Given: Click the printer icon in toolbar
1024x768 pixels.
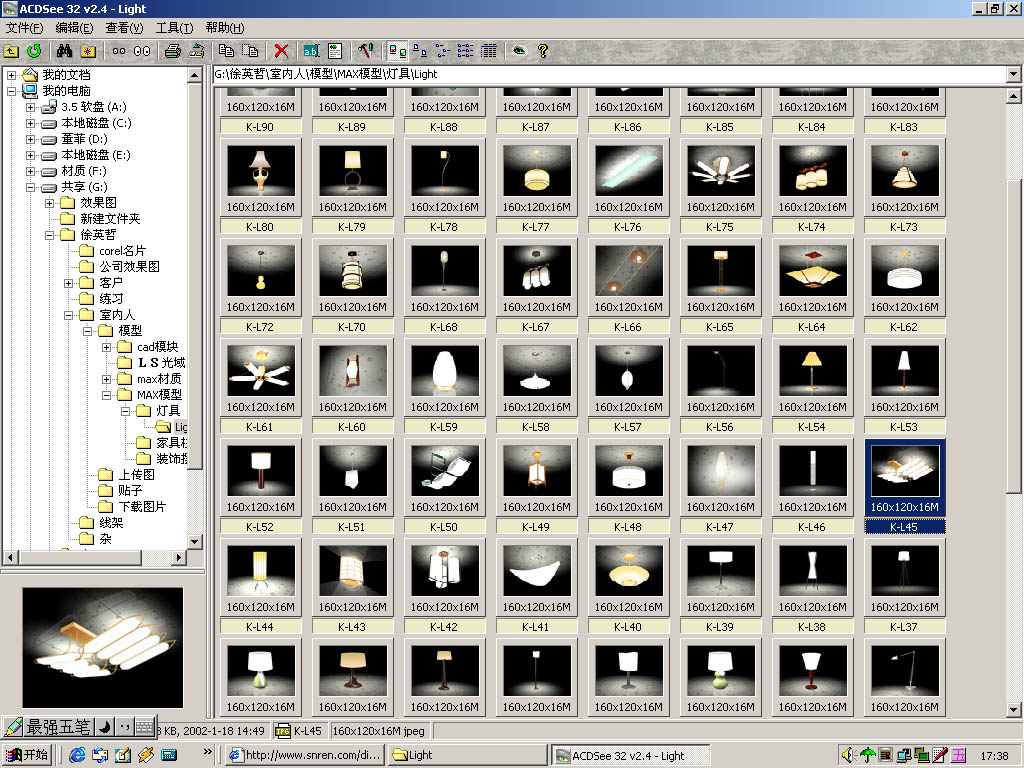Looking at the screenshot, I should coord(173,50).
